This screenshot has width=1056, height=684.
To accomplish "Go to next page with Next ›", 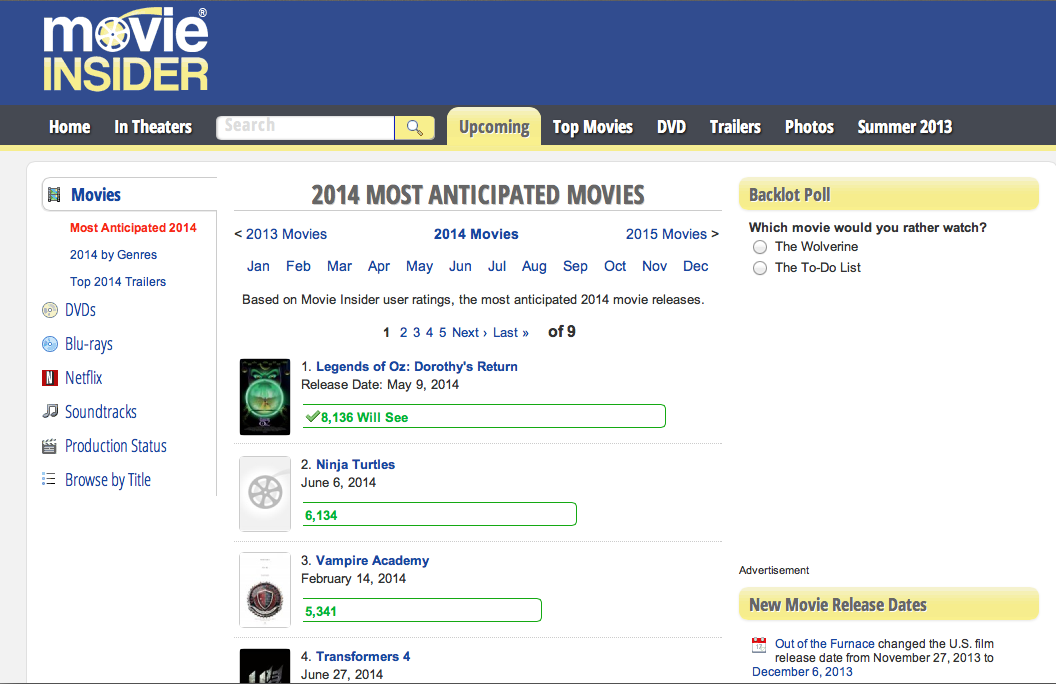I will pos(469,332).
